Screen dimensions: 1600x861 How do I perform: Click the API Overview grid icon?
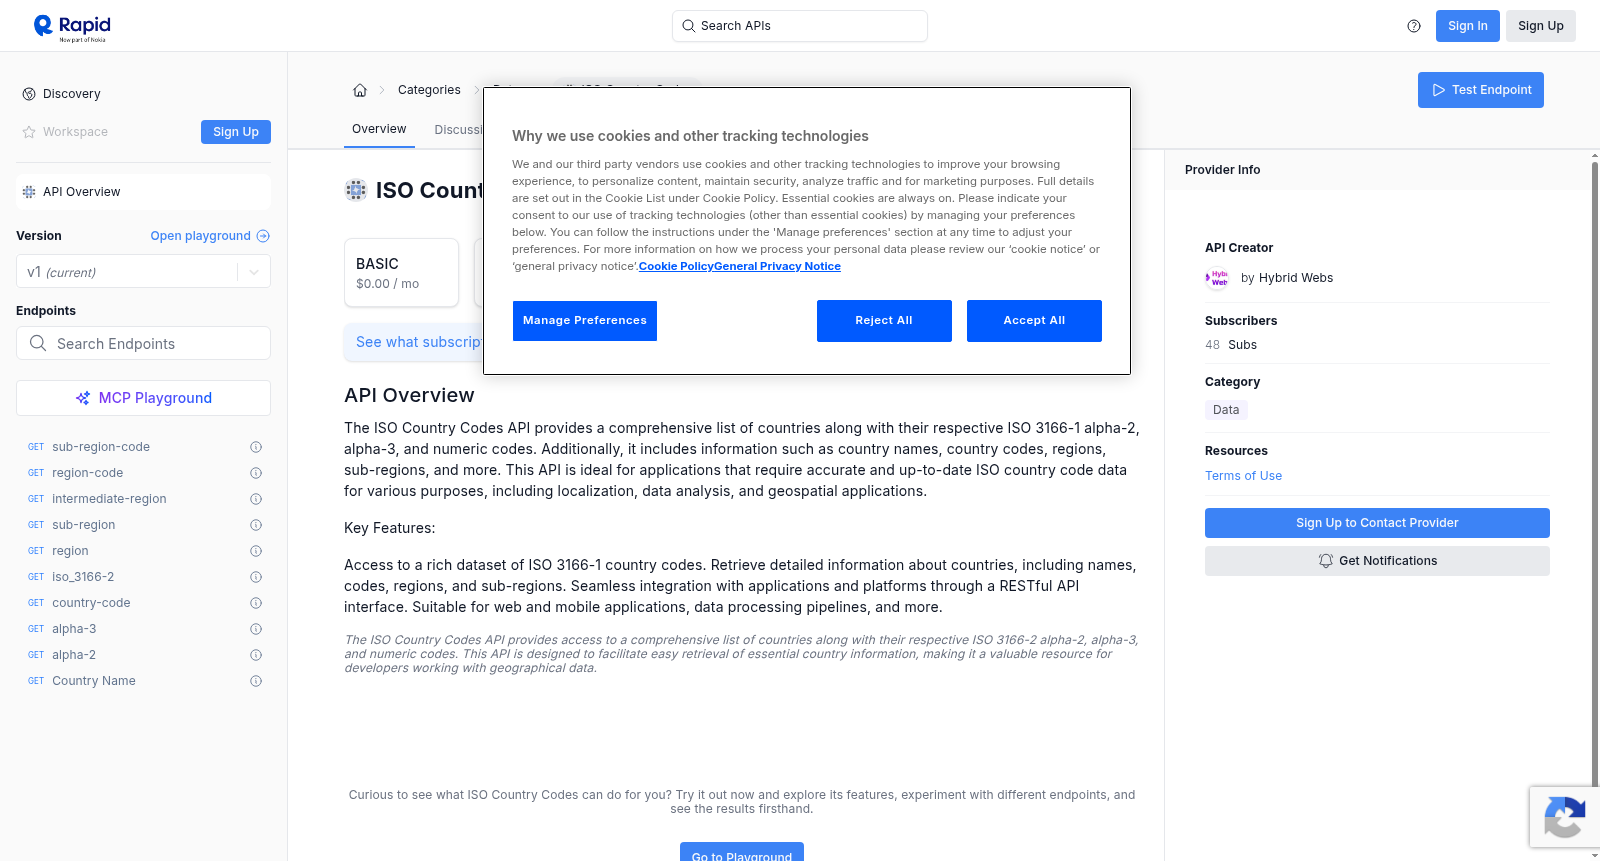pos(29,192)
